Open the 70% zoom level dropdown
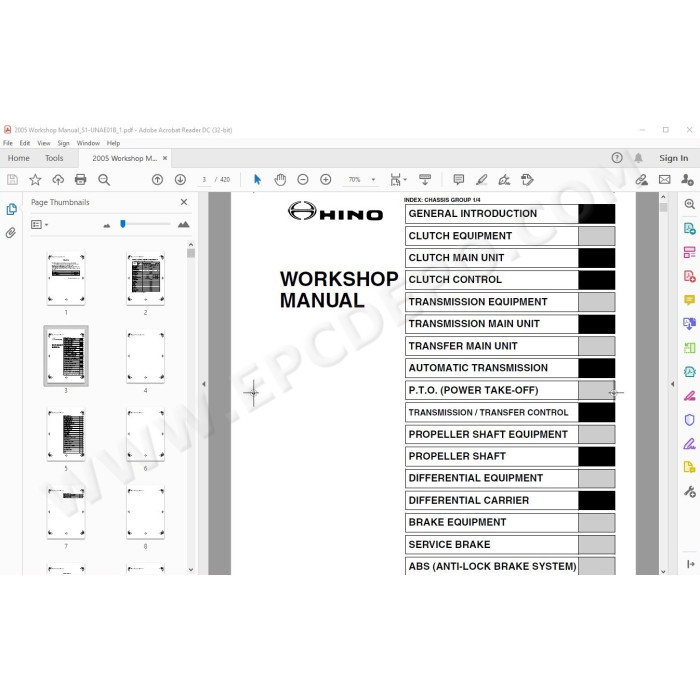The width and height of the screenshot is (700, 700). [x=373, y=180]
